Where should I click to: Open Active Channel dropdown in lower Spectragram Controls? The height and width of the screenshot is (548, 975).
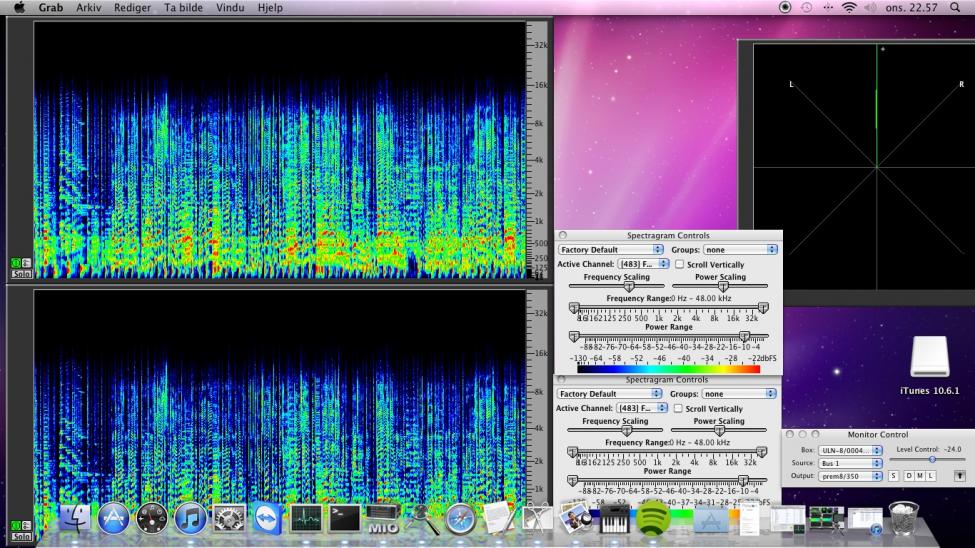pos(642,408)
